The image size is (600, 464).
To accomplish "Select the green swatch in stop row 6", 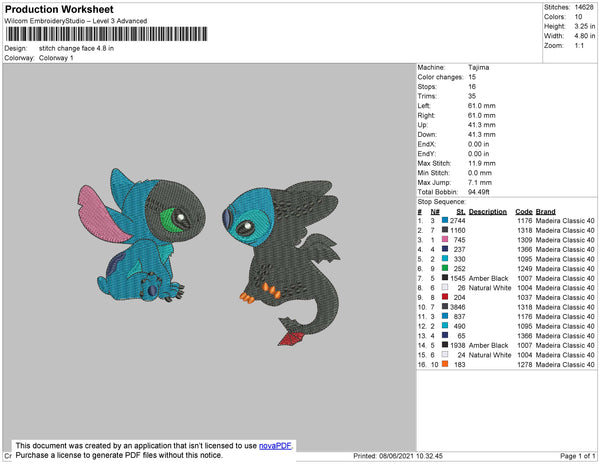I will (x=445, y=268).
